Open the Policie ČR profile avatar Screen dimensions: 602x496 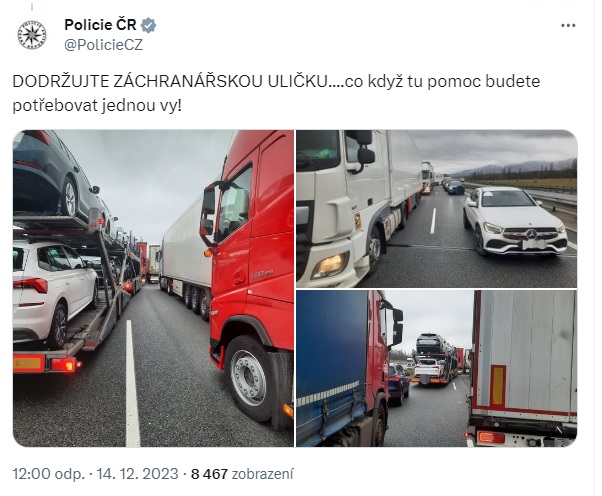pos(32,35)
